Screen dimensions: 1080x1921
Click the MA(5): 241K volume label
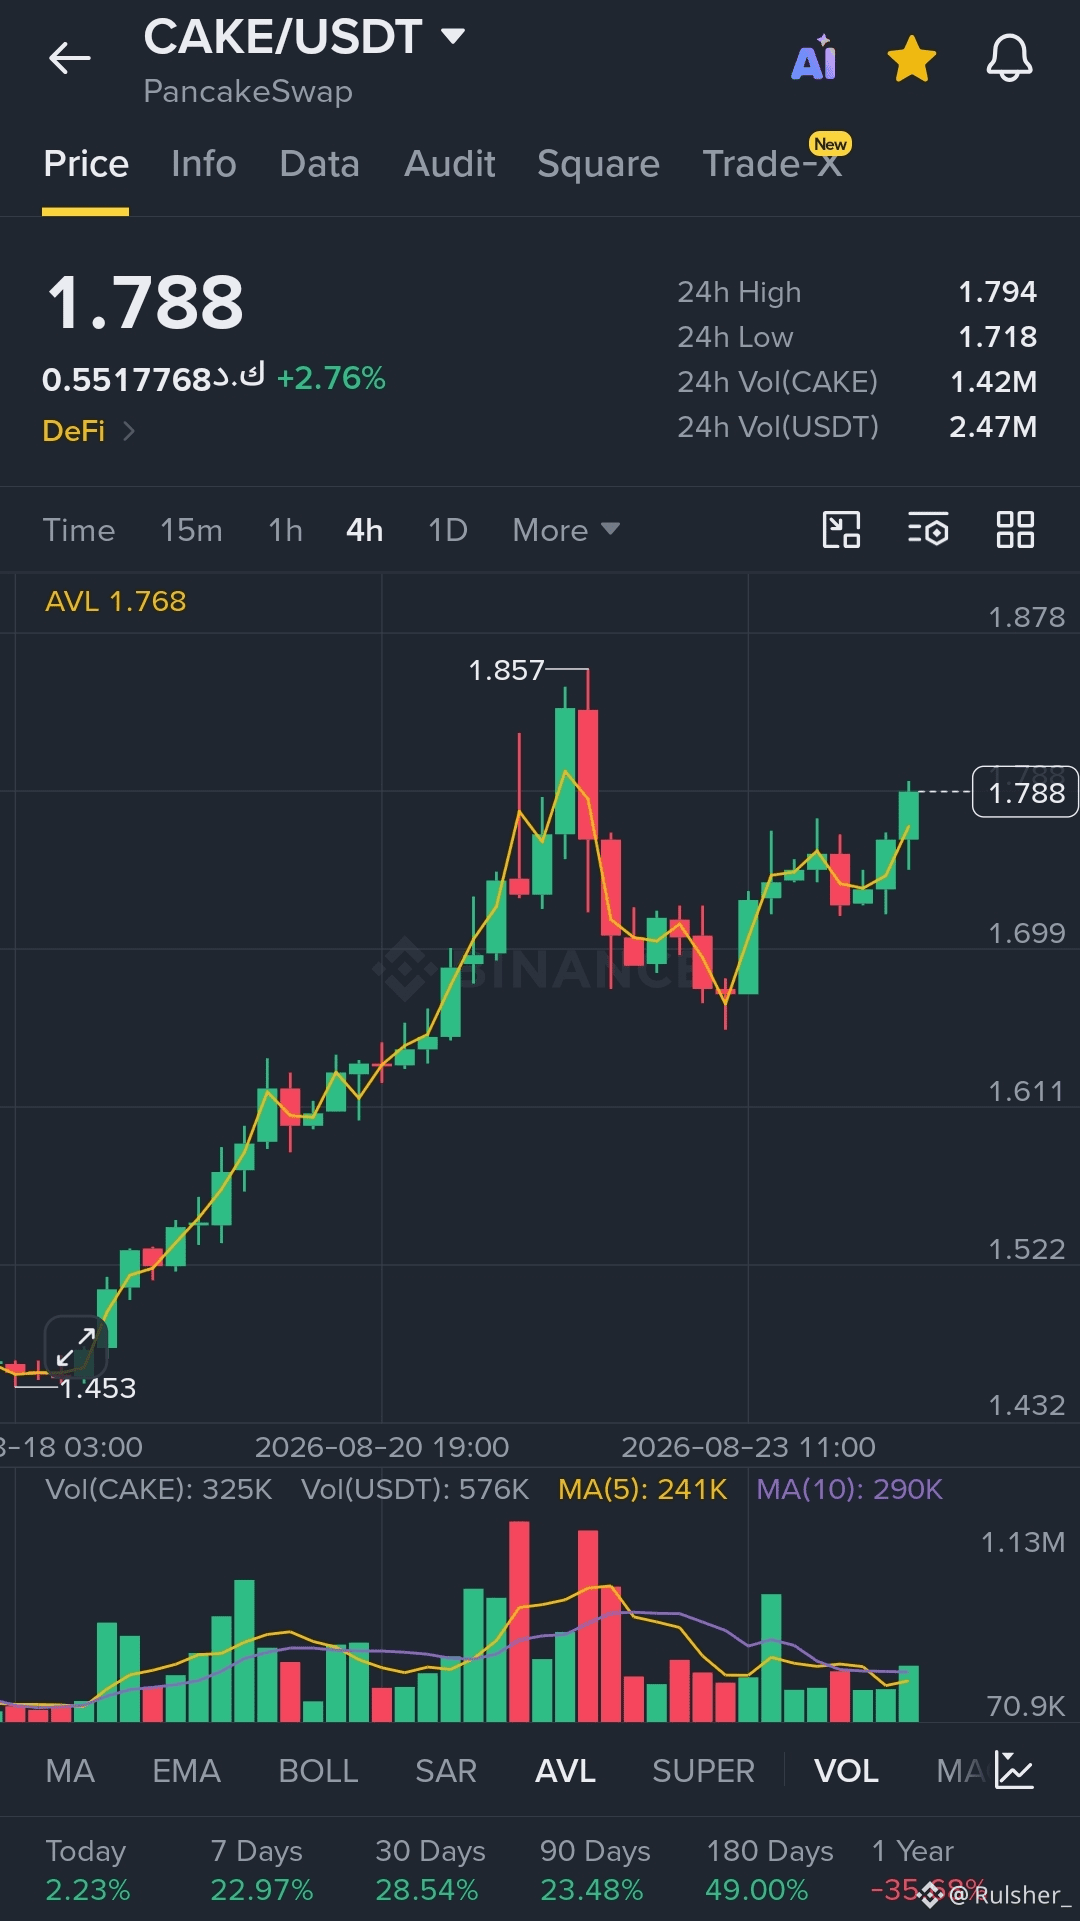point(642,1489)
